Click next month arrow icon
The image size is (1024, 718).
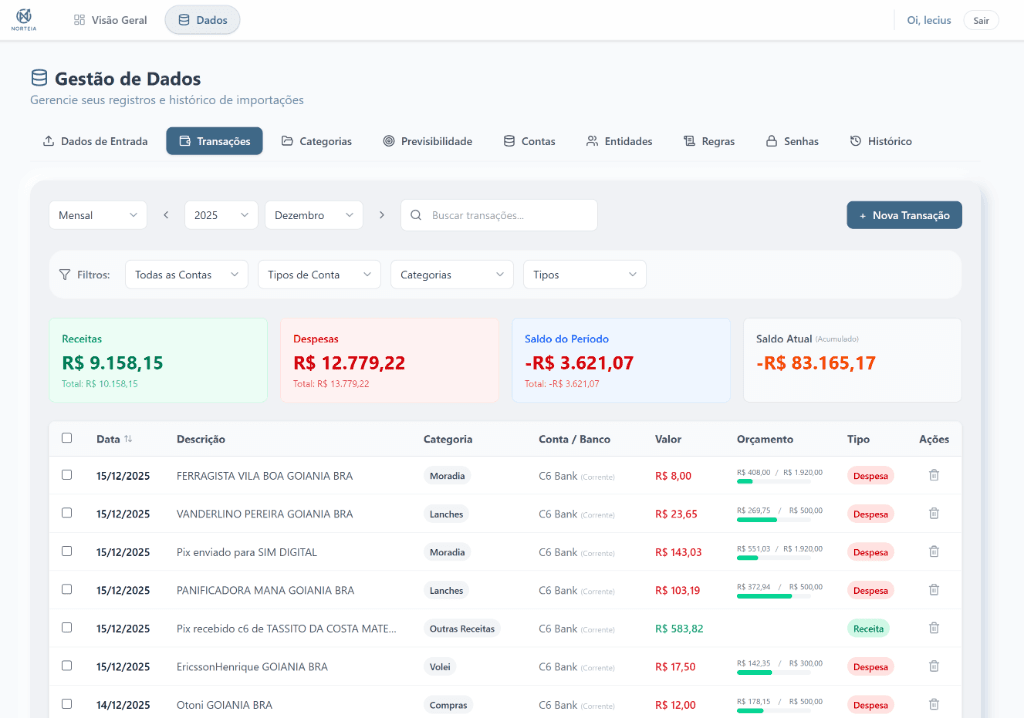381,215
